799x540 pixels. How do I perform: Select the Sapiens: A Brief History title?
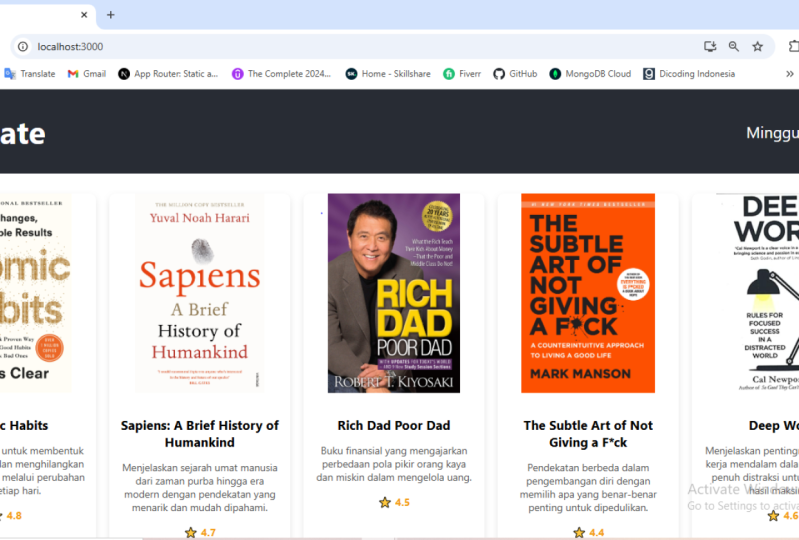[x=200, y=434]
